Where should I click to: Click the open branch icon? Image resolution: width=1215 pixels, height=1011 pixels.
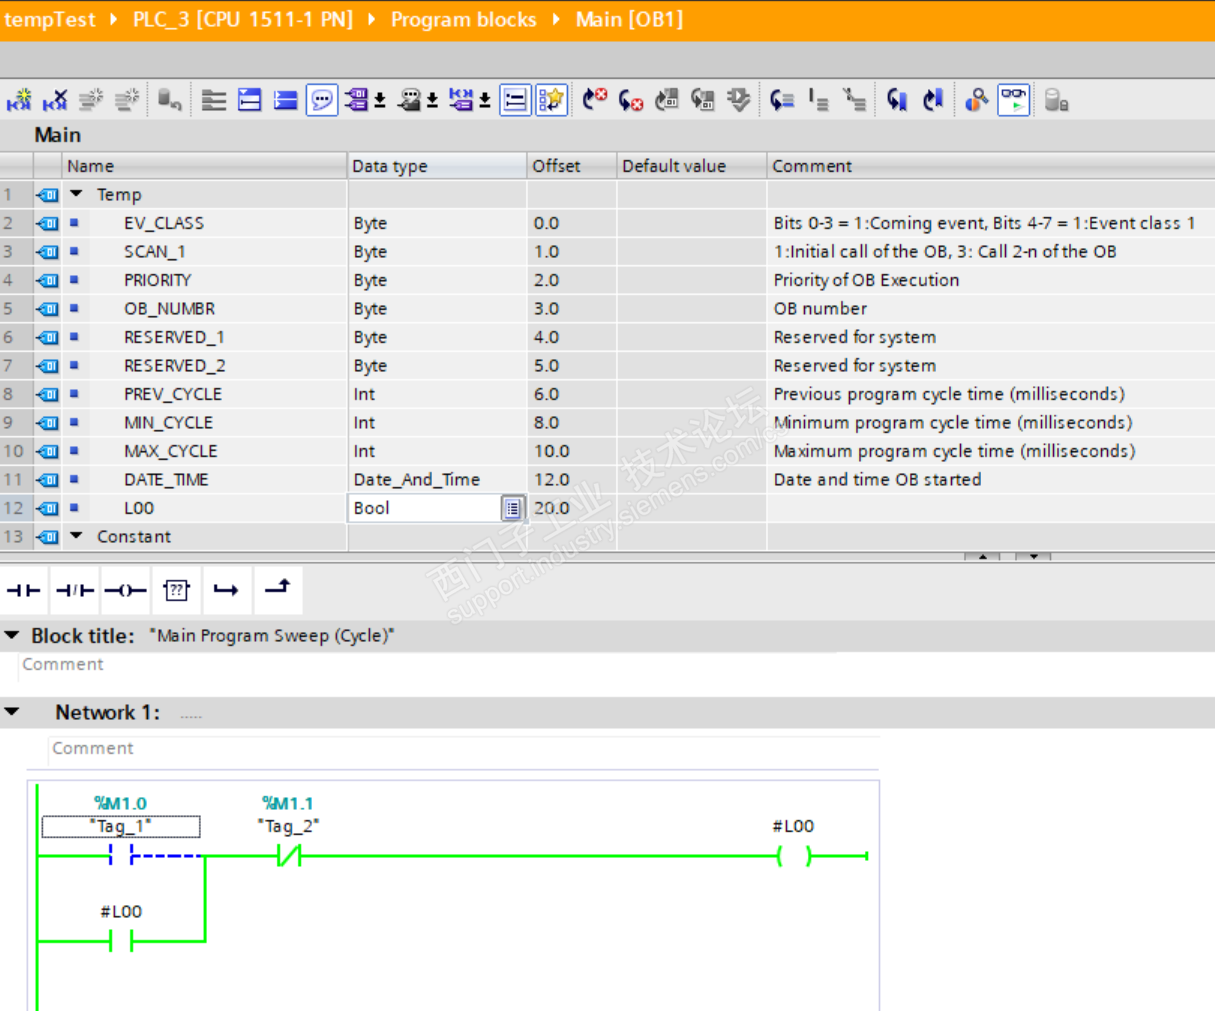(x=227, y=590)
